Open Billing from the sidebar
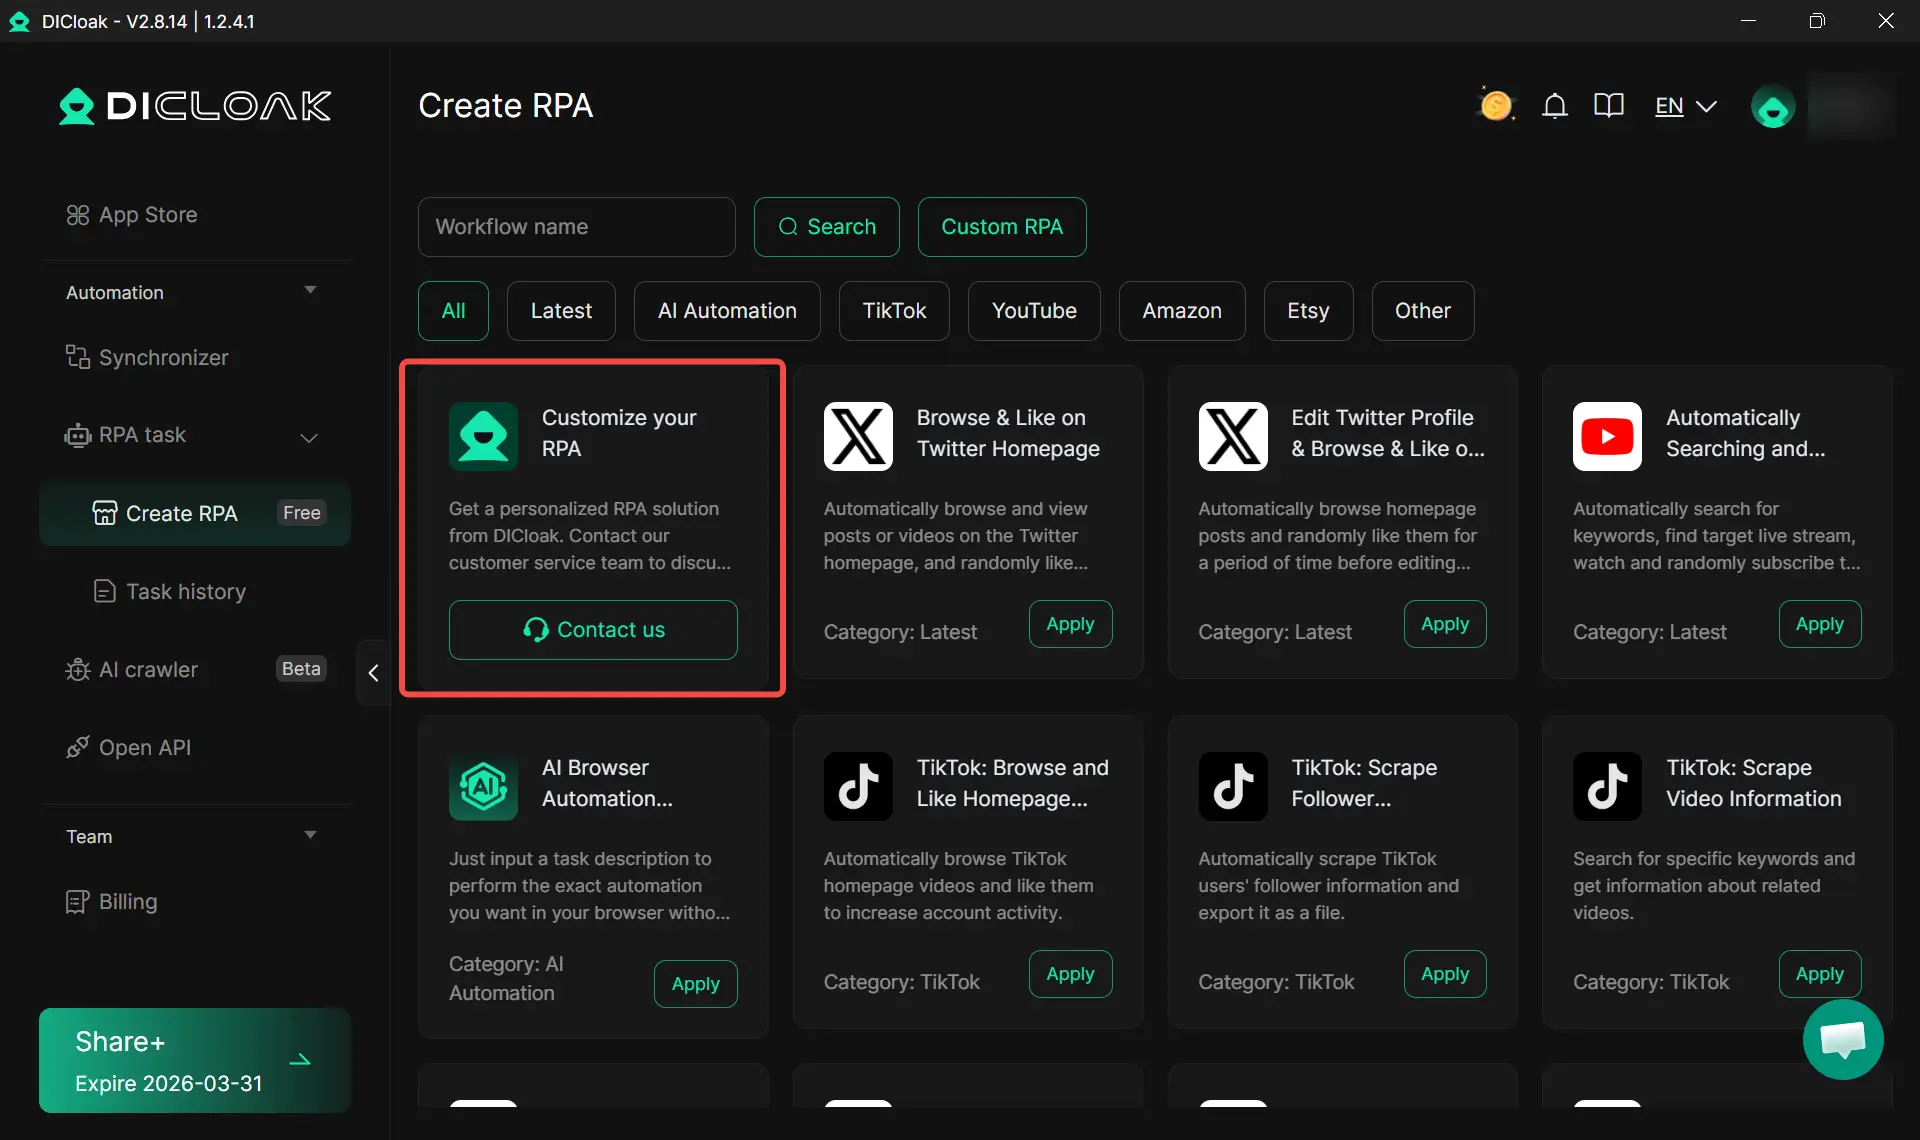This screenshot has width=1920, height=1140. click(x=127, y=902)
